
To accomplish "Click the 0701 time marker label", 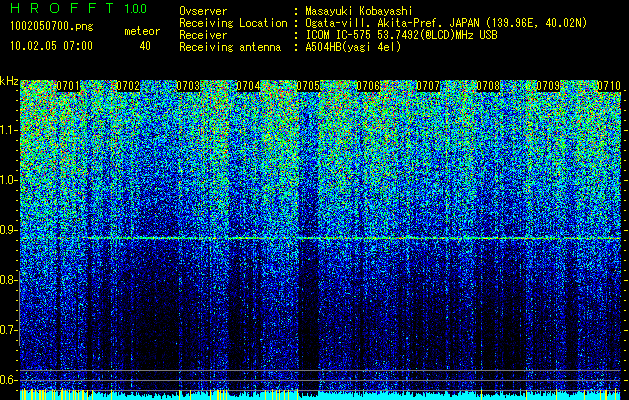I will pyautogui.click(x=68, y=86).
